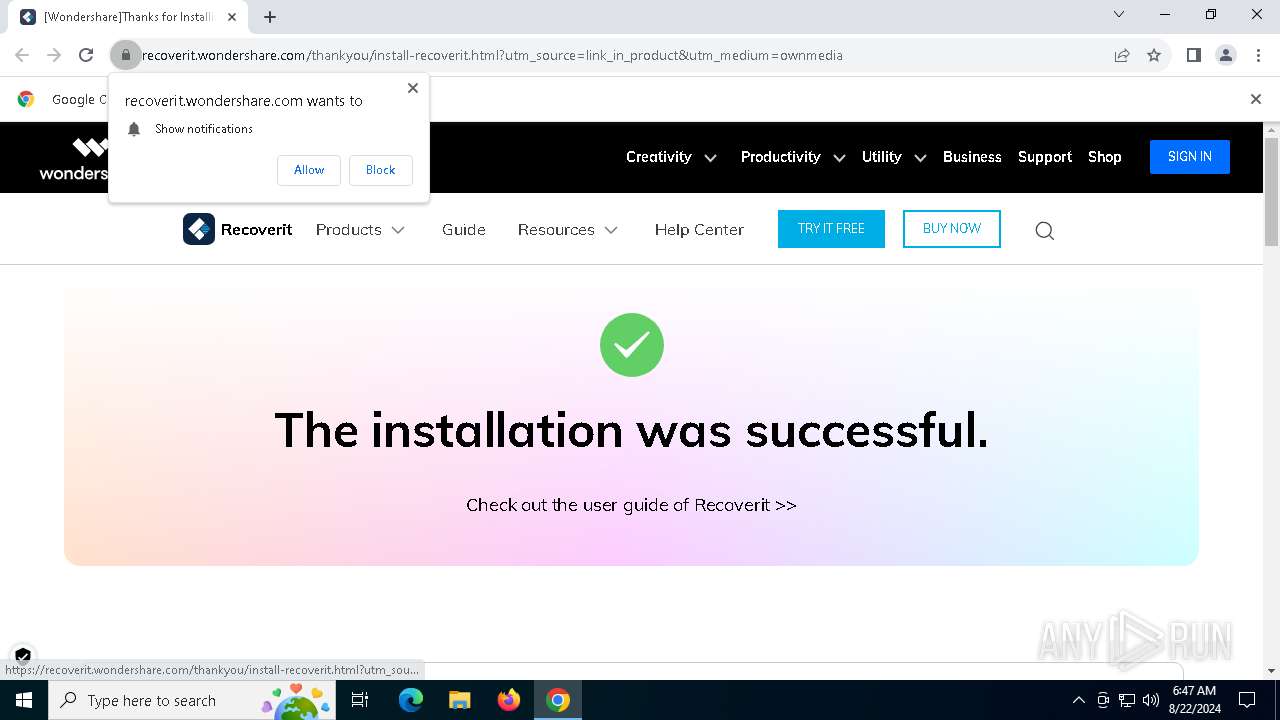Show hidden tray icons arrow

pos(1079,700)
